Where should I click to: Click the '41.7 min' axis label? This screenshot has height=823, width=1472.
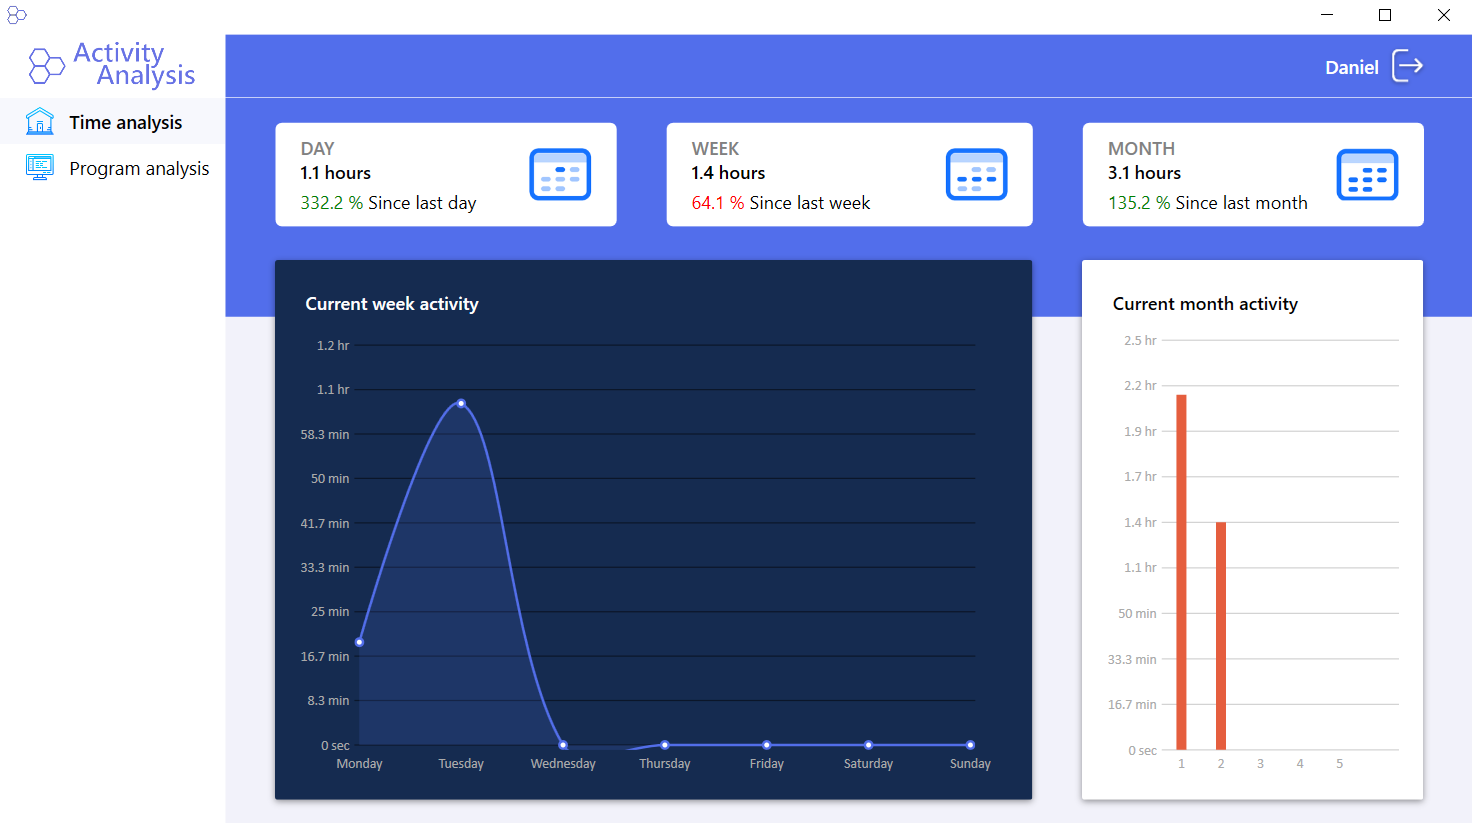click(325, 523)
